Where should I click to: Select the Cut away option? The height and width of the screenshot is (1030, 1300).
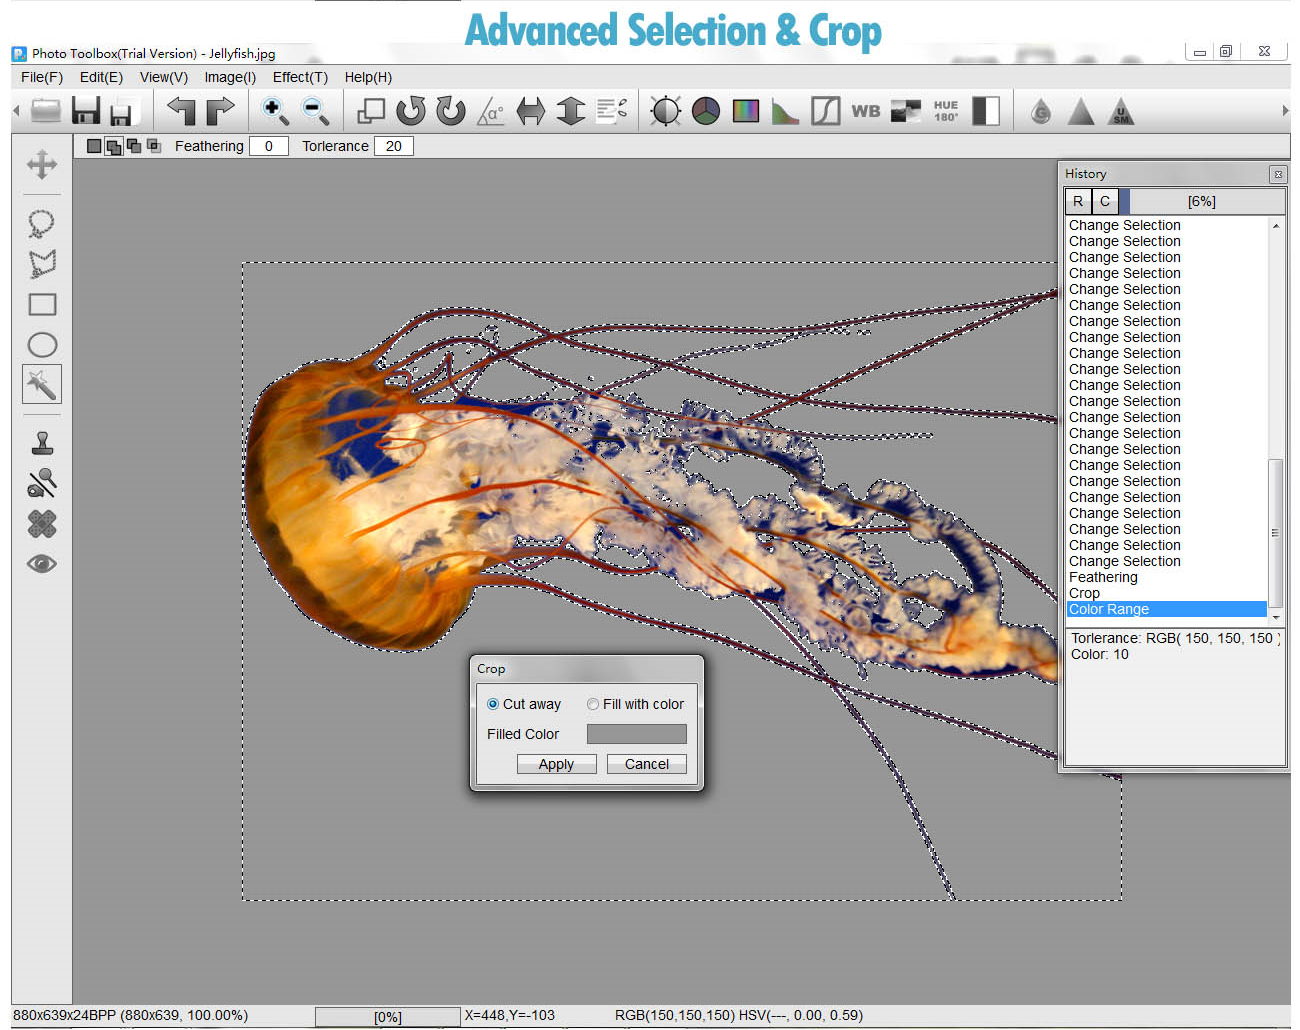pos(493,704)
